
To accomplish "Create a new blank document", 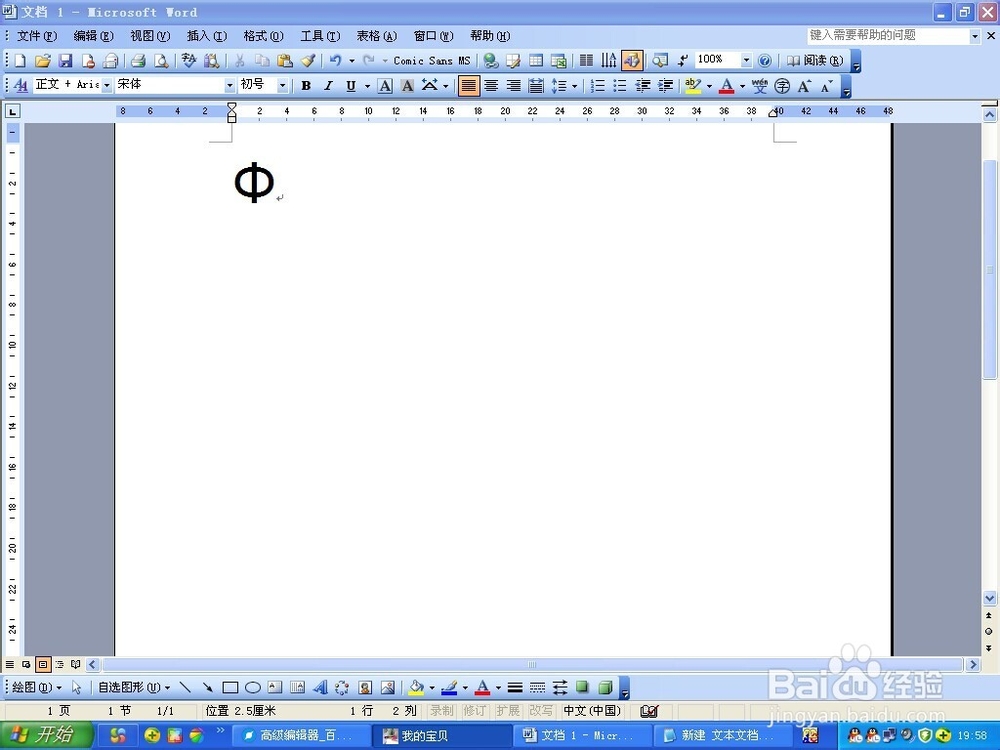I will point(20,61).
